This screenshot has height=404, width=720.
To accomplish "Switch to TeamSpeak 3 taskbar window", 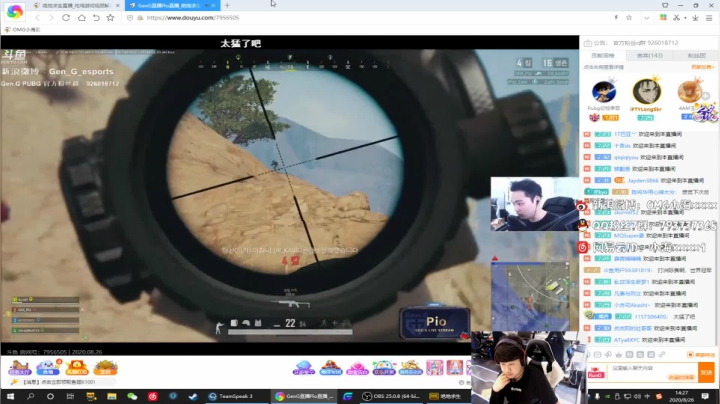I will pos(231,396).
